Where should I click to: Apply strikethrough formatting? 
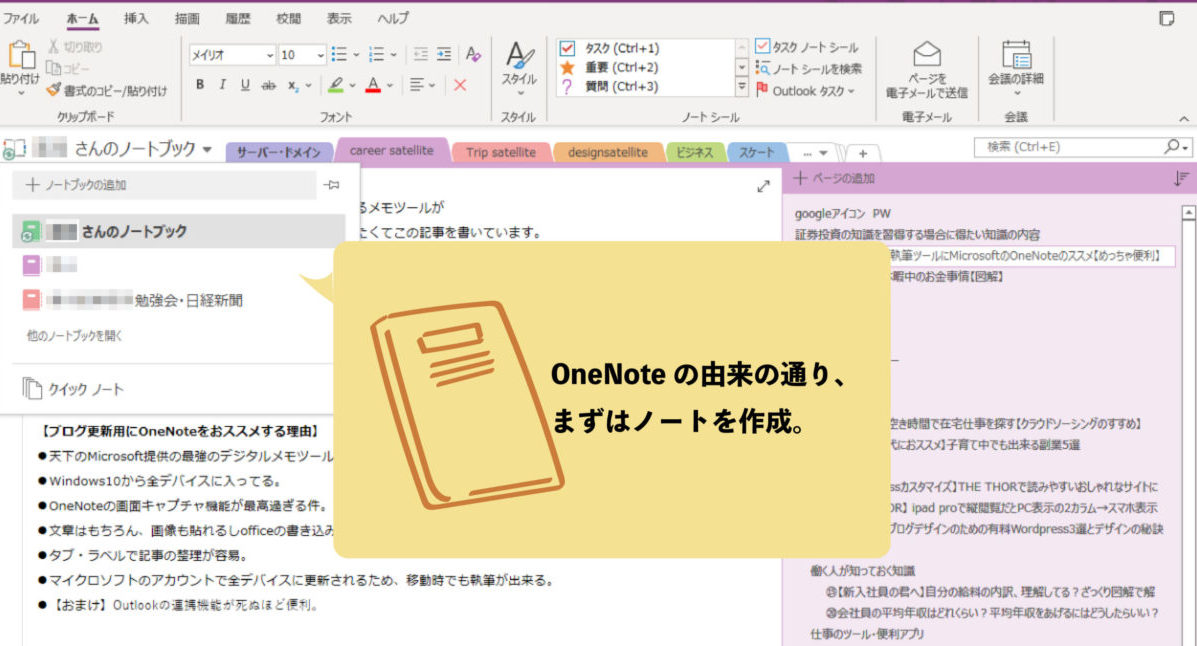268,86
